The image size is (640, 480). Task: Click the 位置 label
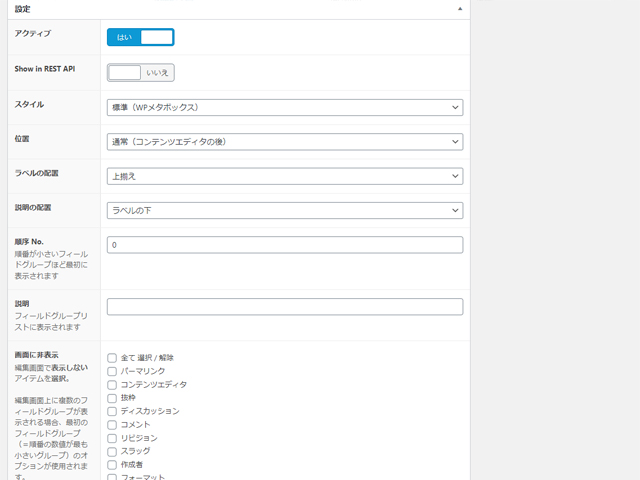(x=22, y=139)
